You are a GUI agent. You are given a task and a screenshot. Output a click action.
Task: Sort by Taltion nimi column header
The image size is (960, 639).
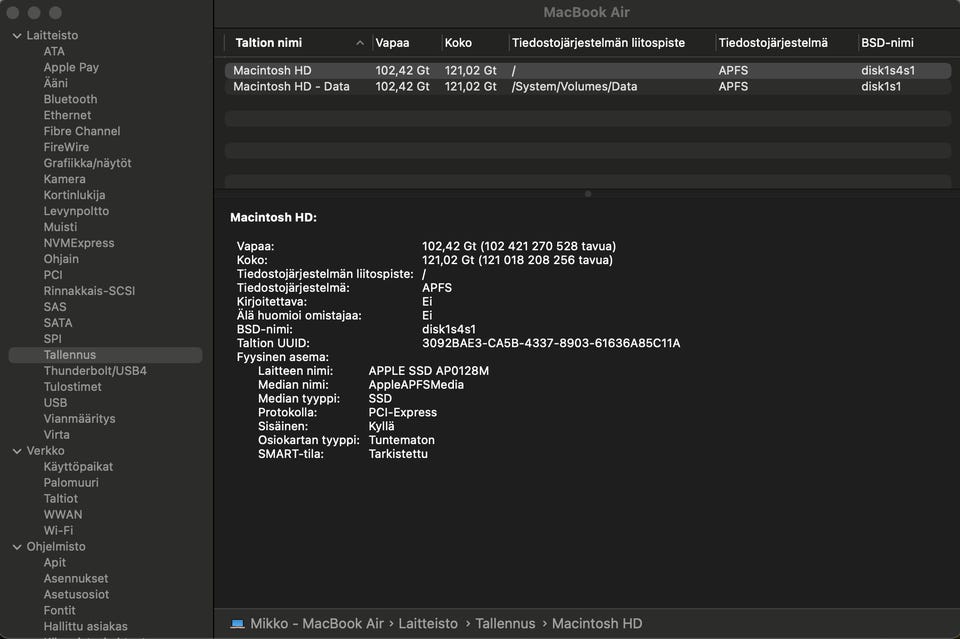(269, 43)
